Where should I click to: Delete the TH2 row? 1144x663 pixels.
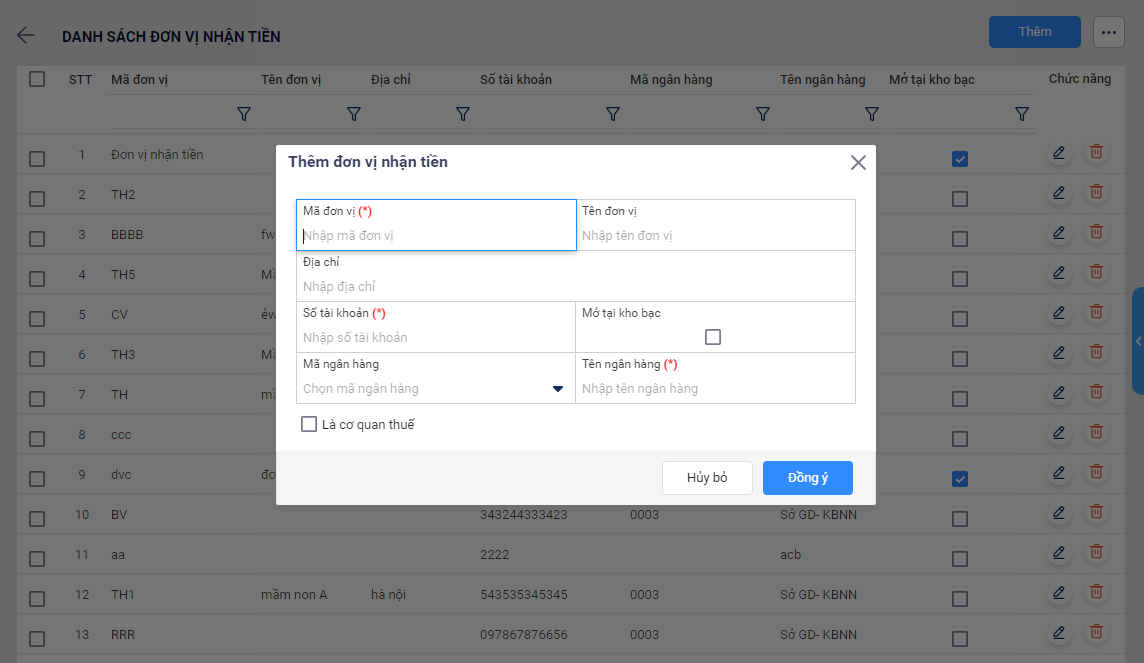point(1096,192)
